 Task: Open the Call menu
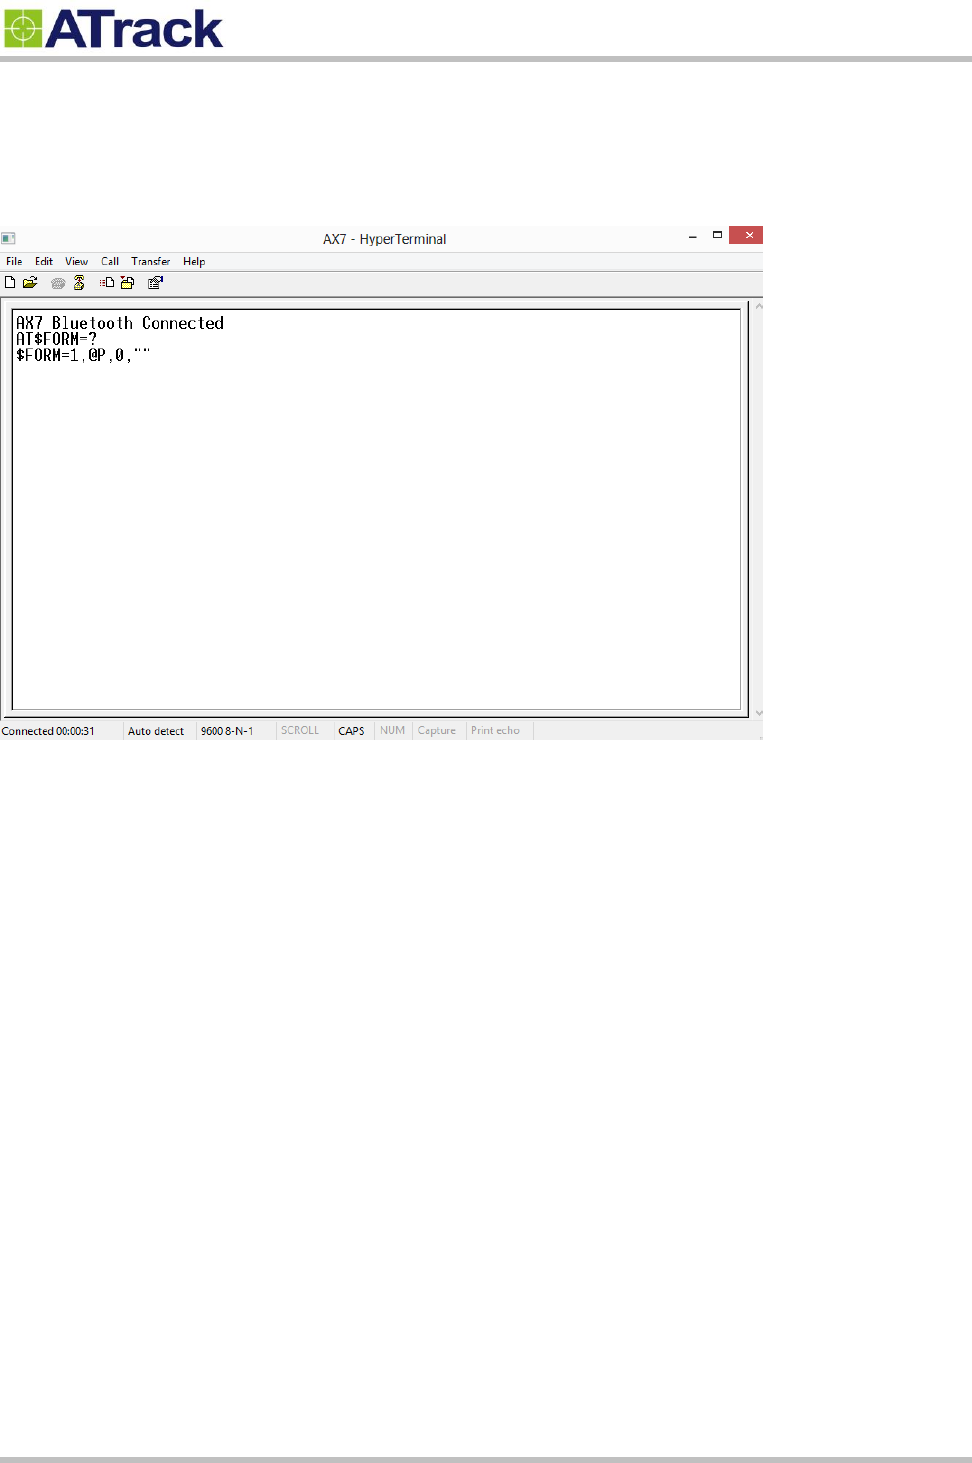tap(110, 262)
